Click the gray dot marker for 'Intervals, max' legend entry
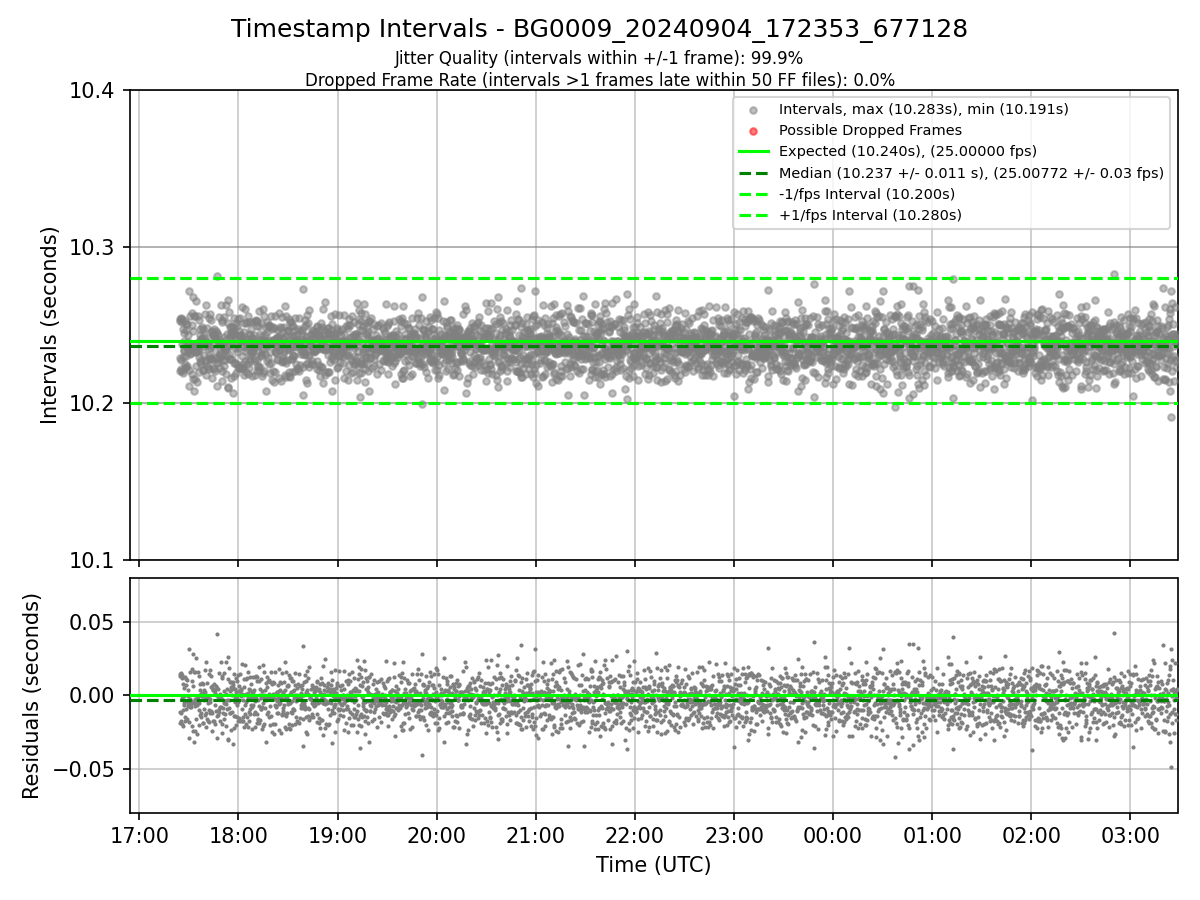The image size is (1200, 900). coord(754,110)
